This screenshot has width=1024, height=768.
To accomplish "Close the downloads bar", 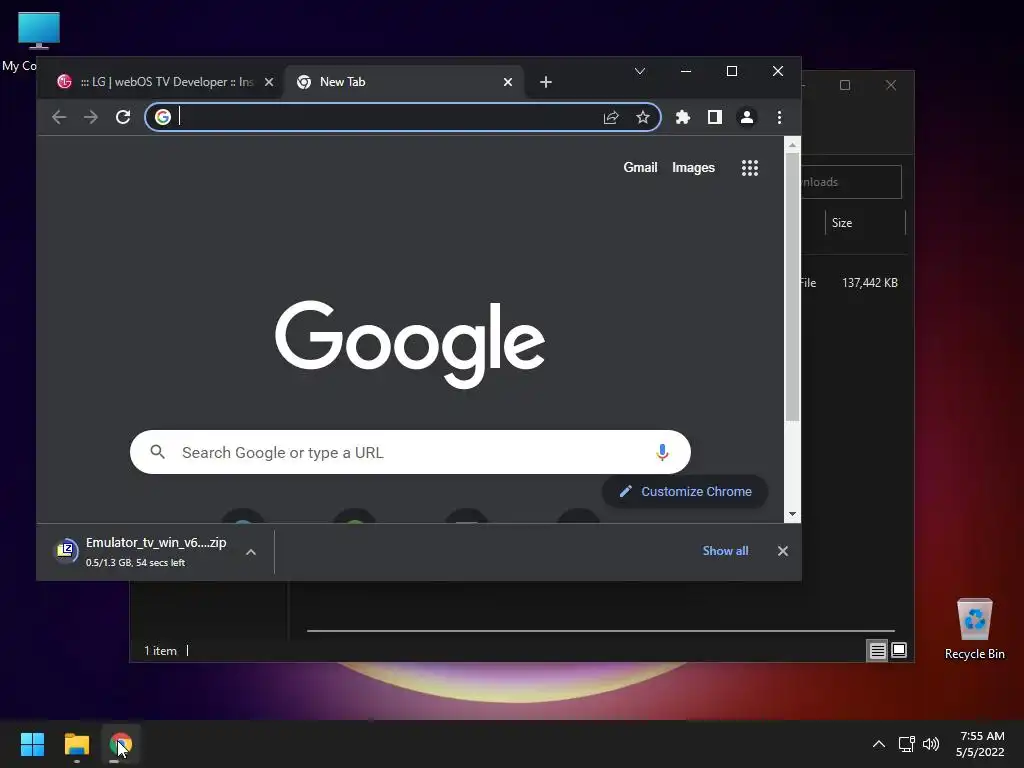I will [782, 551].
